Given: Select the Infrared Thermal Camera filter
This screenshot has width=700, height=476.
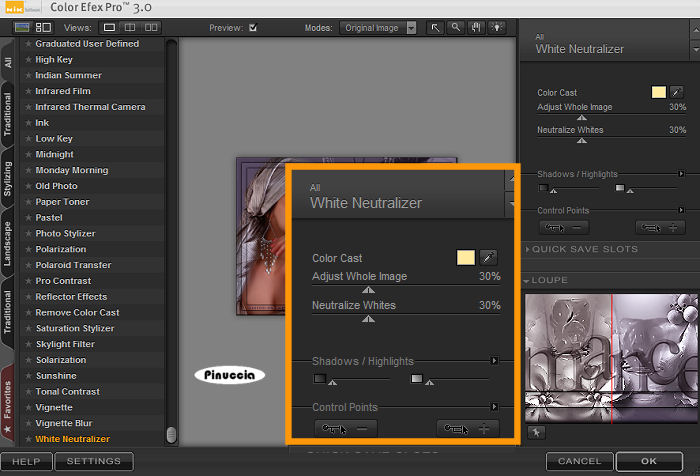Looking at the screenshot, I should pyautogui.click(x=90, y=107).
